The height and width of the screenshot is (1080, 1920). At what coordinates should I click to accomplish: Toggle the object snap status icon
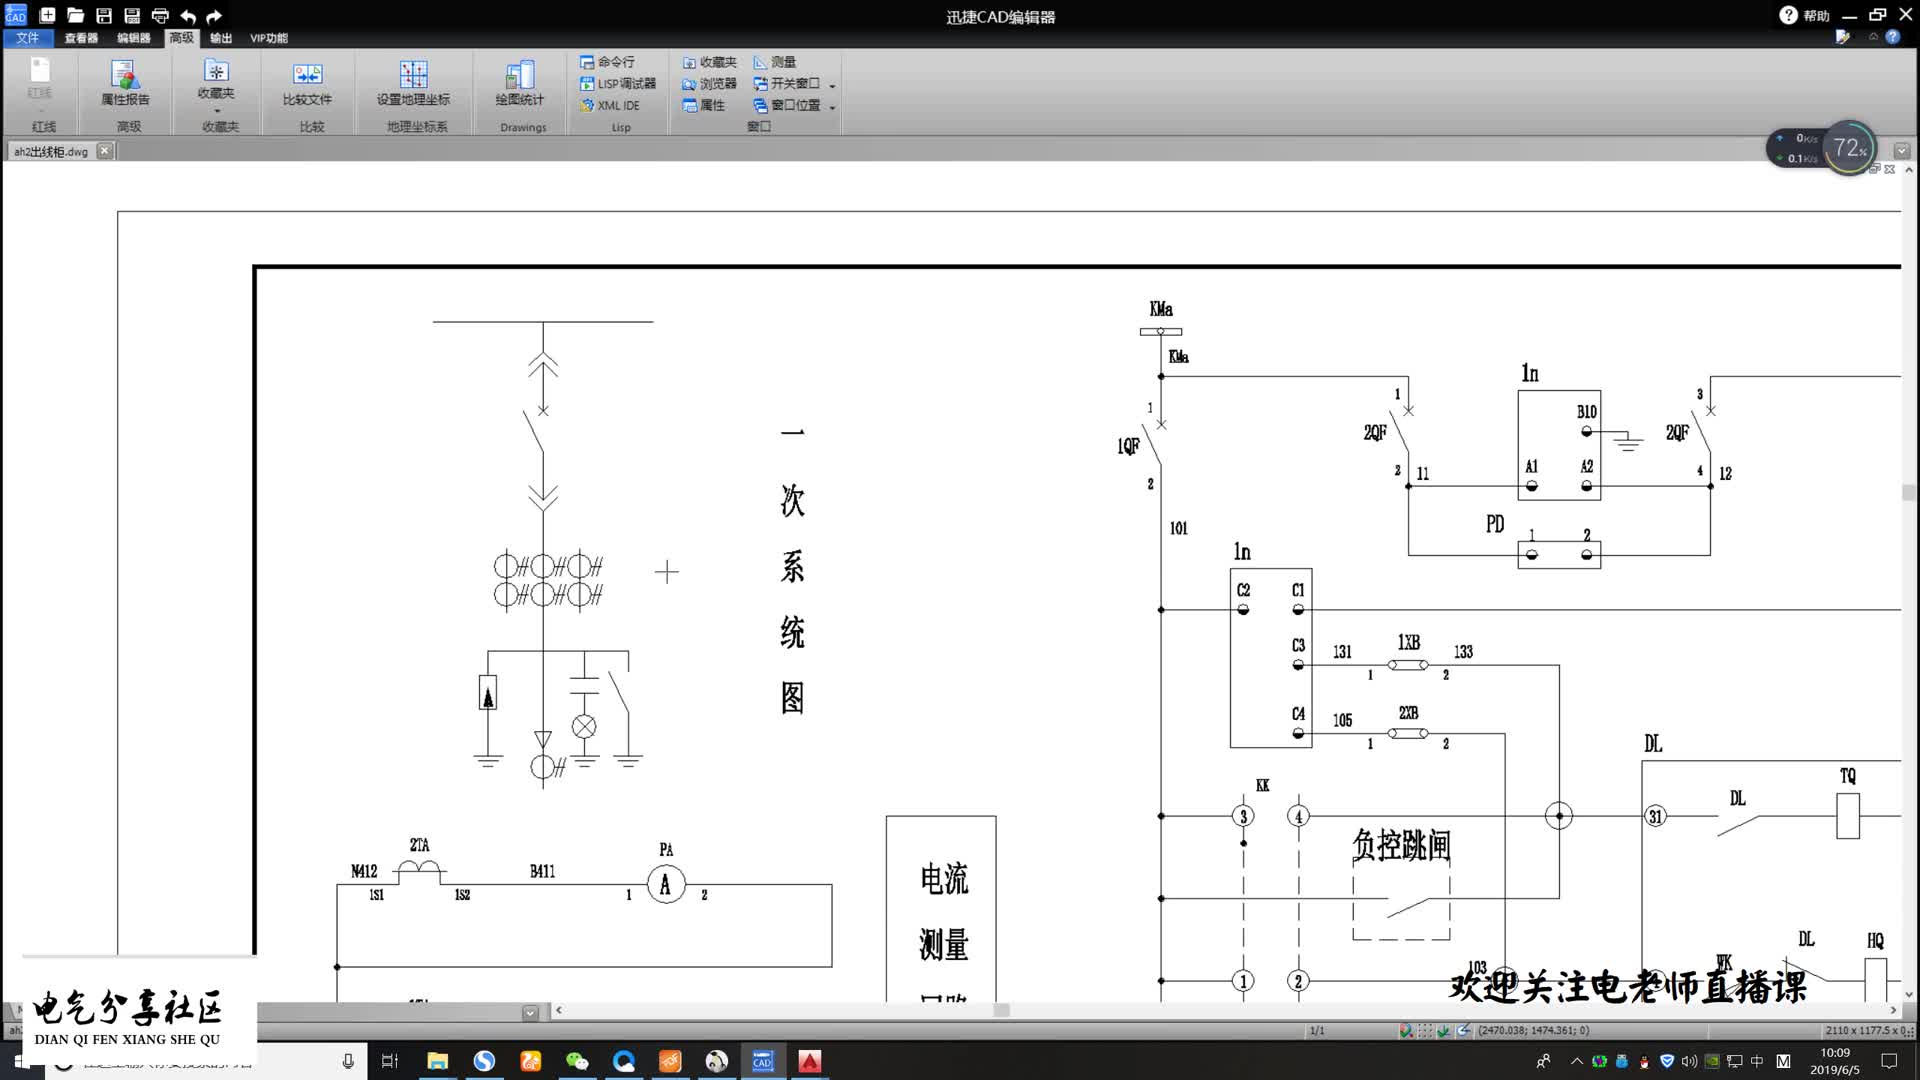pos(1463,1031)
